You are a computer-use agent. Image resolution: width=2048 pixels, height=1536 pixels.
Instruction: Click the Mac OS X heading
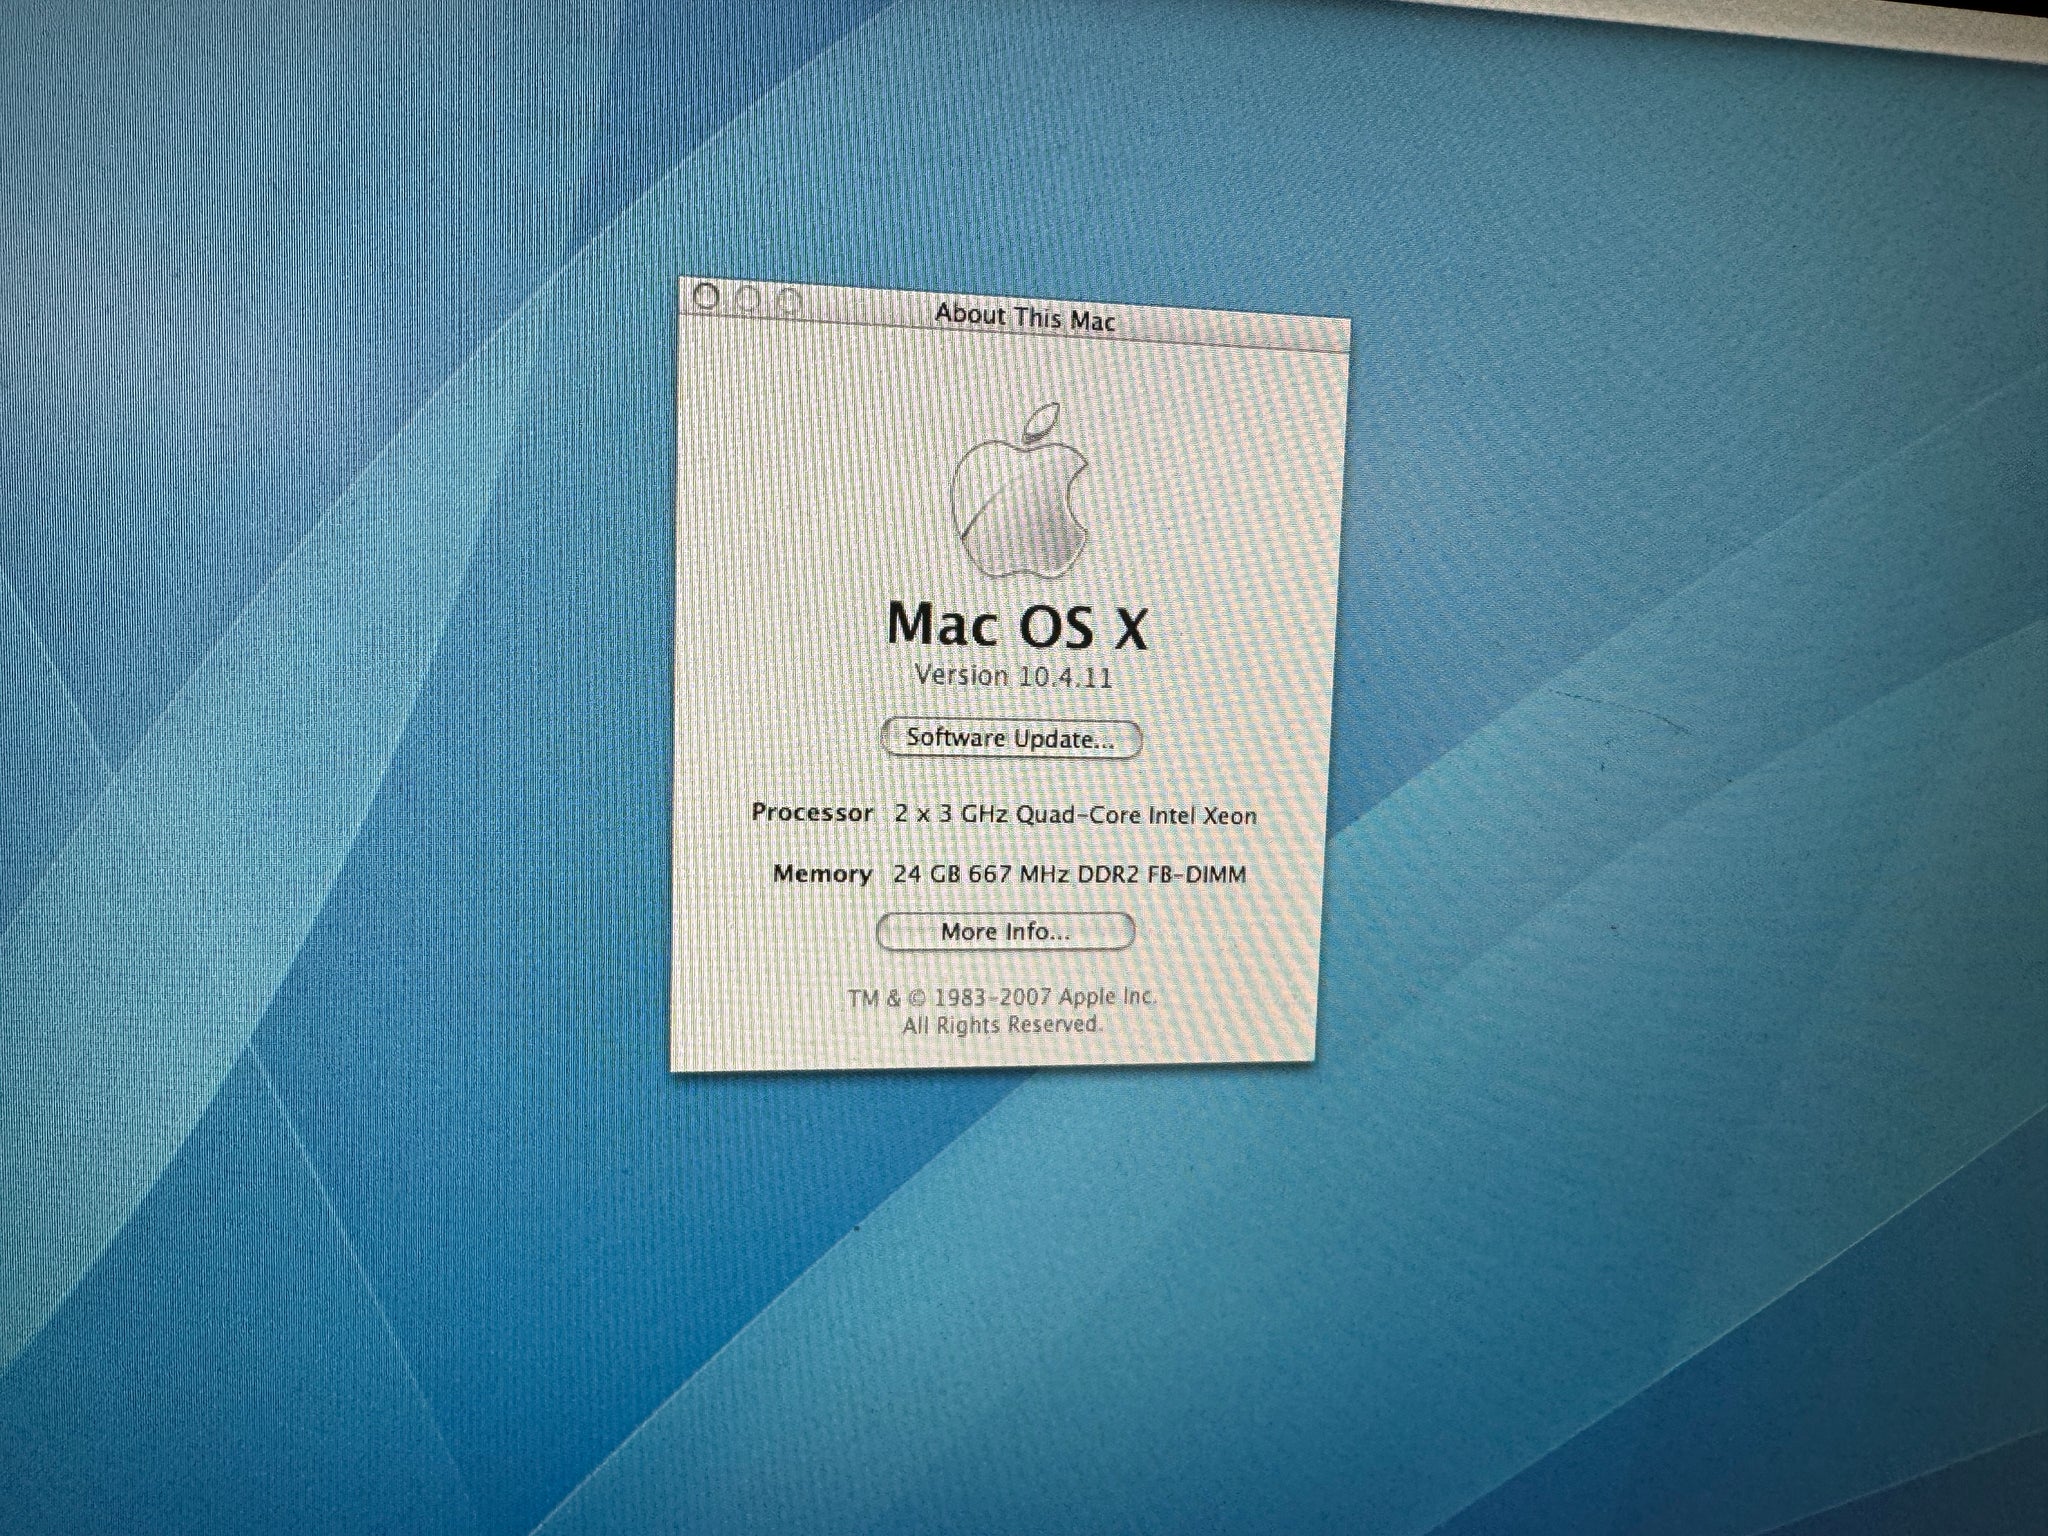click(1017, 625)
